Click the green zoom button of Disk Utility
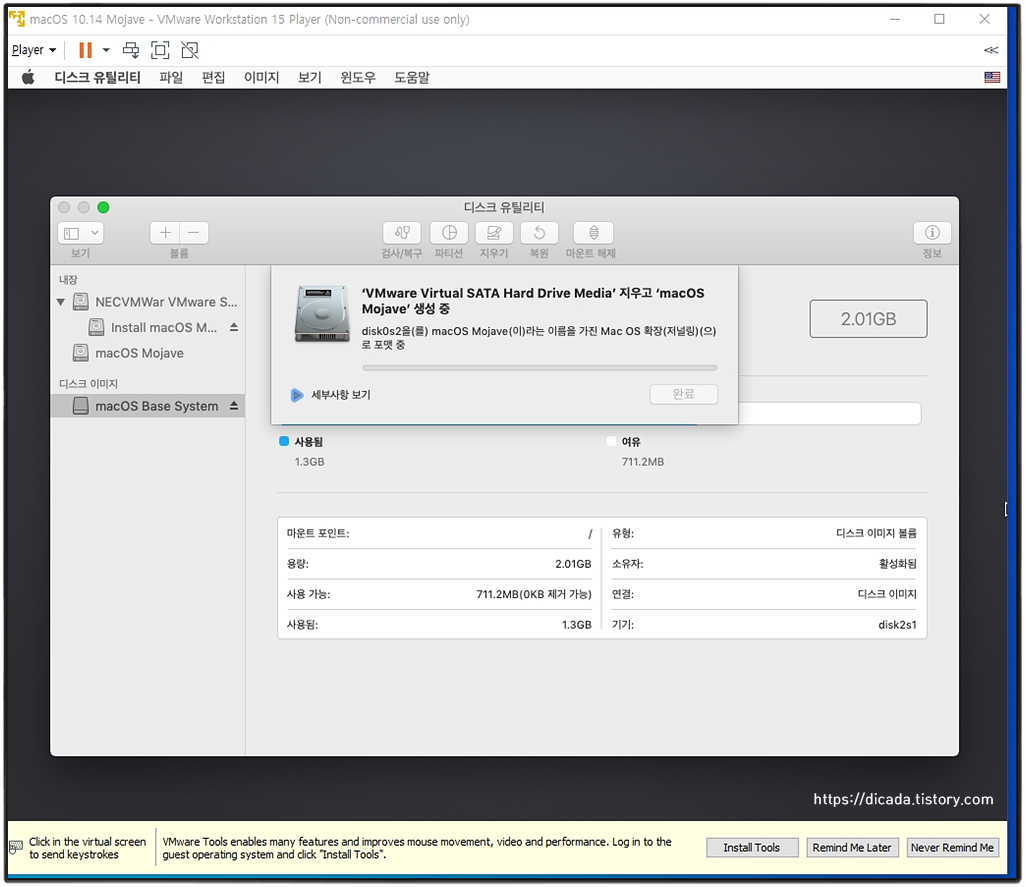1026x887 pixels. point(103,207)
